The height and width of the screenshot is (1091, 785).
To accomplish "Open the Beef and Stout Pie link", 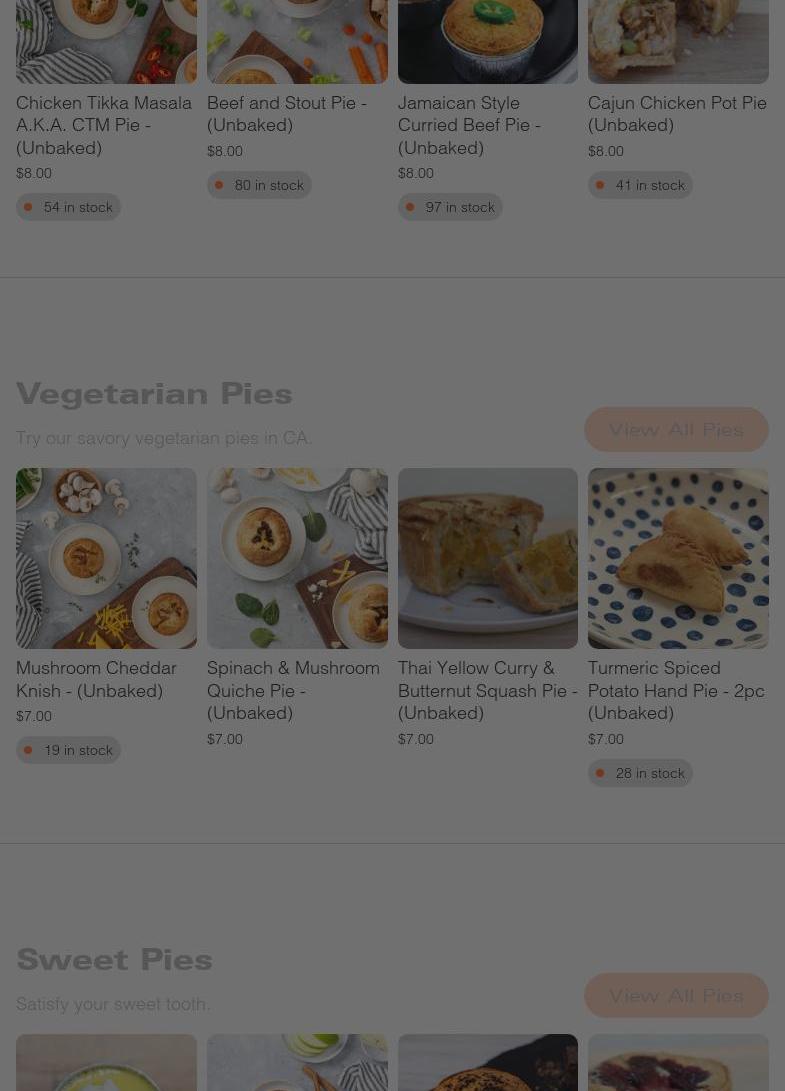I will coord(287,113).
